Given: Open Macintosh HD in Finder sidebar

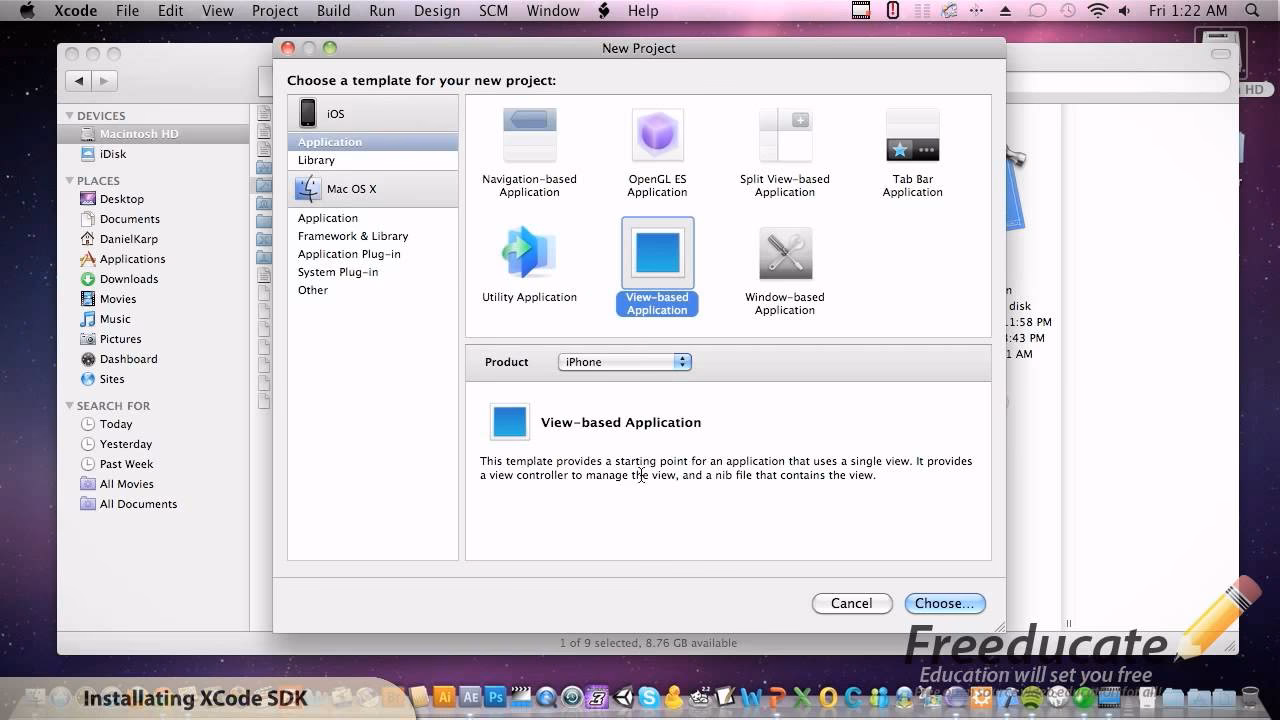Looking at the screenshot, I should (152, 134).
